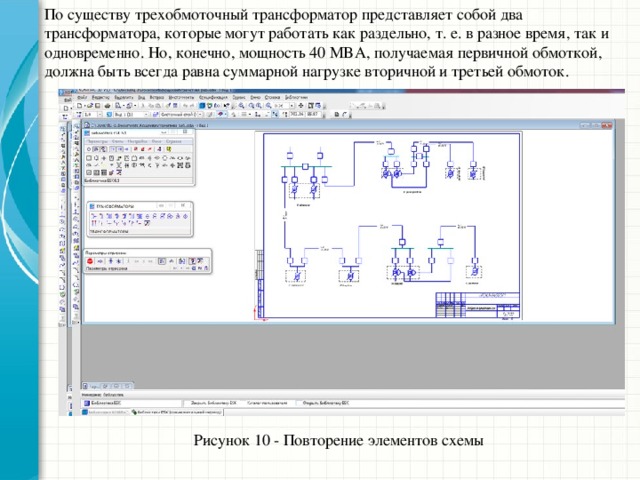
Task: Select last transformer symbol in top palette row
Action: [x=185, y=216]
